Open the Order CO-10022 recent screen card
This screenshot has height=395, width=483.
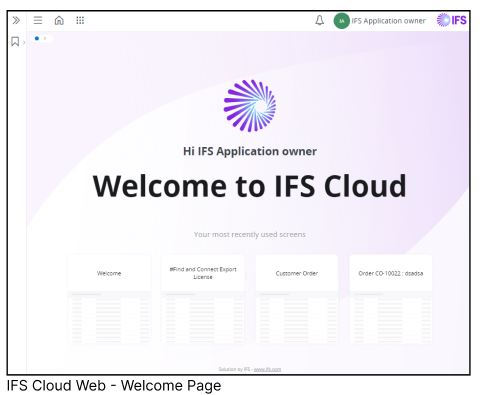[391, 299]
